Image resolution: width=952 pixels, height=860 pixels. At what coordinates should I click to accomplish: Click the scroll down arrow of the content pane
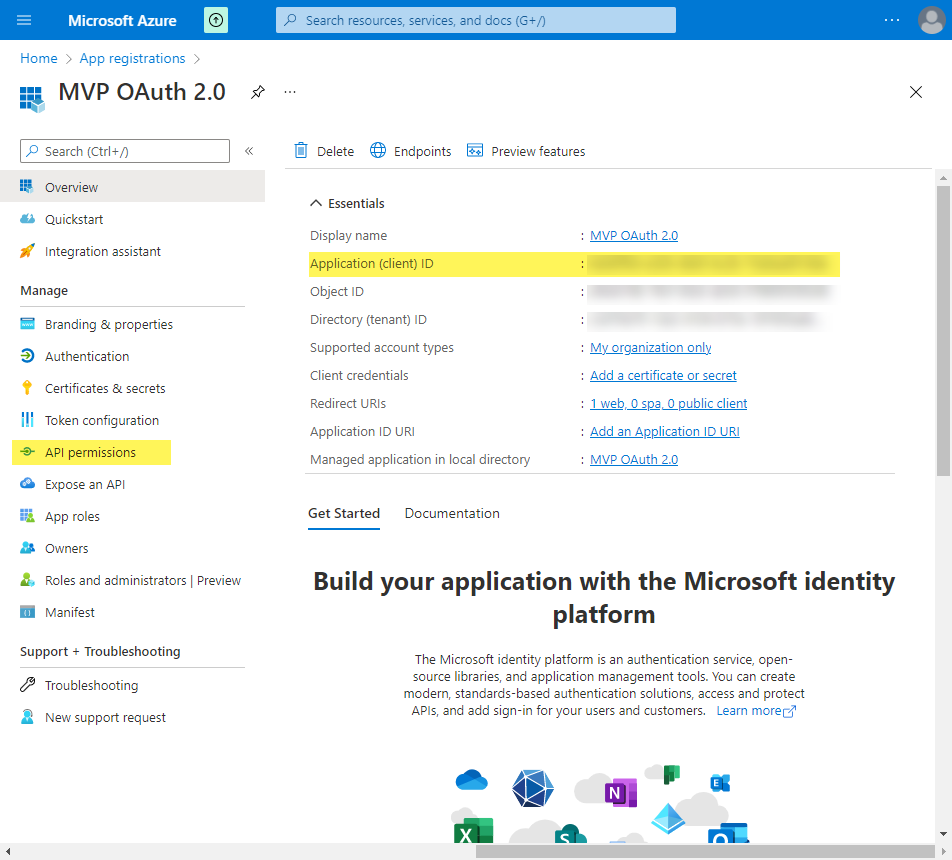pos(943,834)
